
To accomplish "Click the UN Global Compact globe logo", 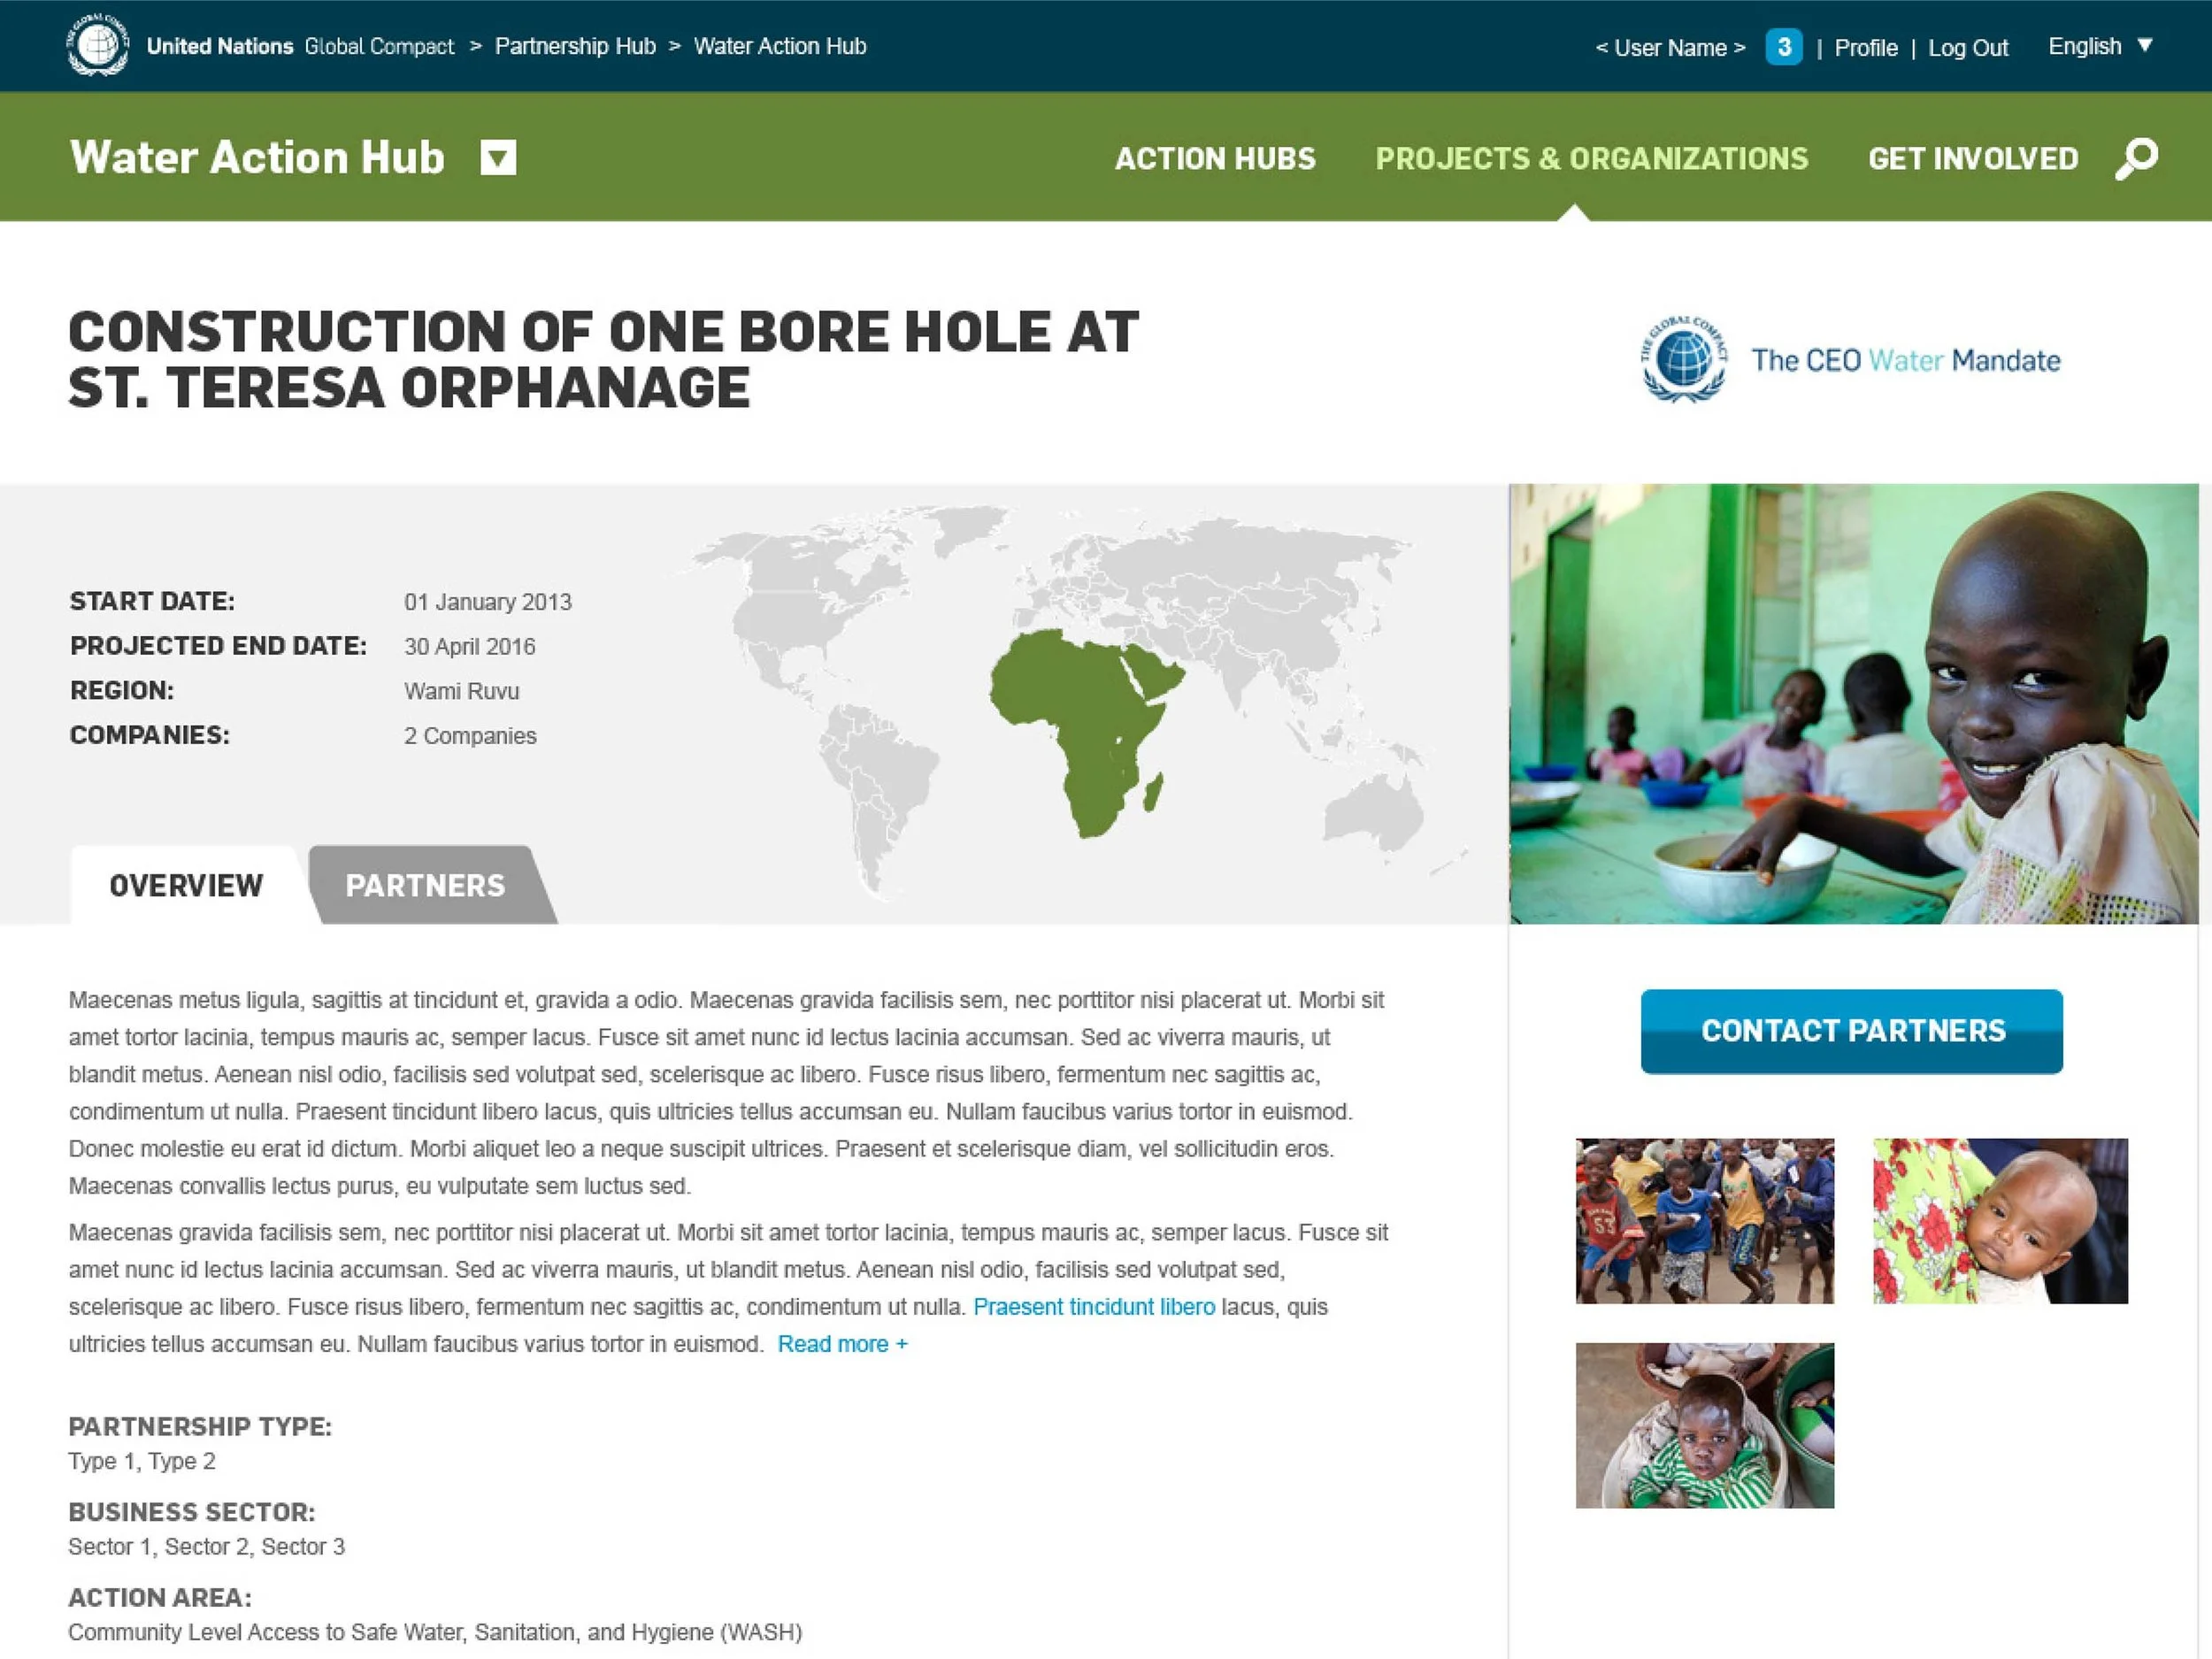I will click(97, 45).
